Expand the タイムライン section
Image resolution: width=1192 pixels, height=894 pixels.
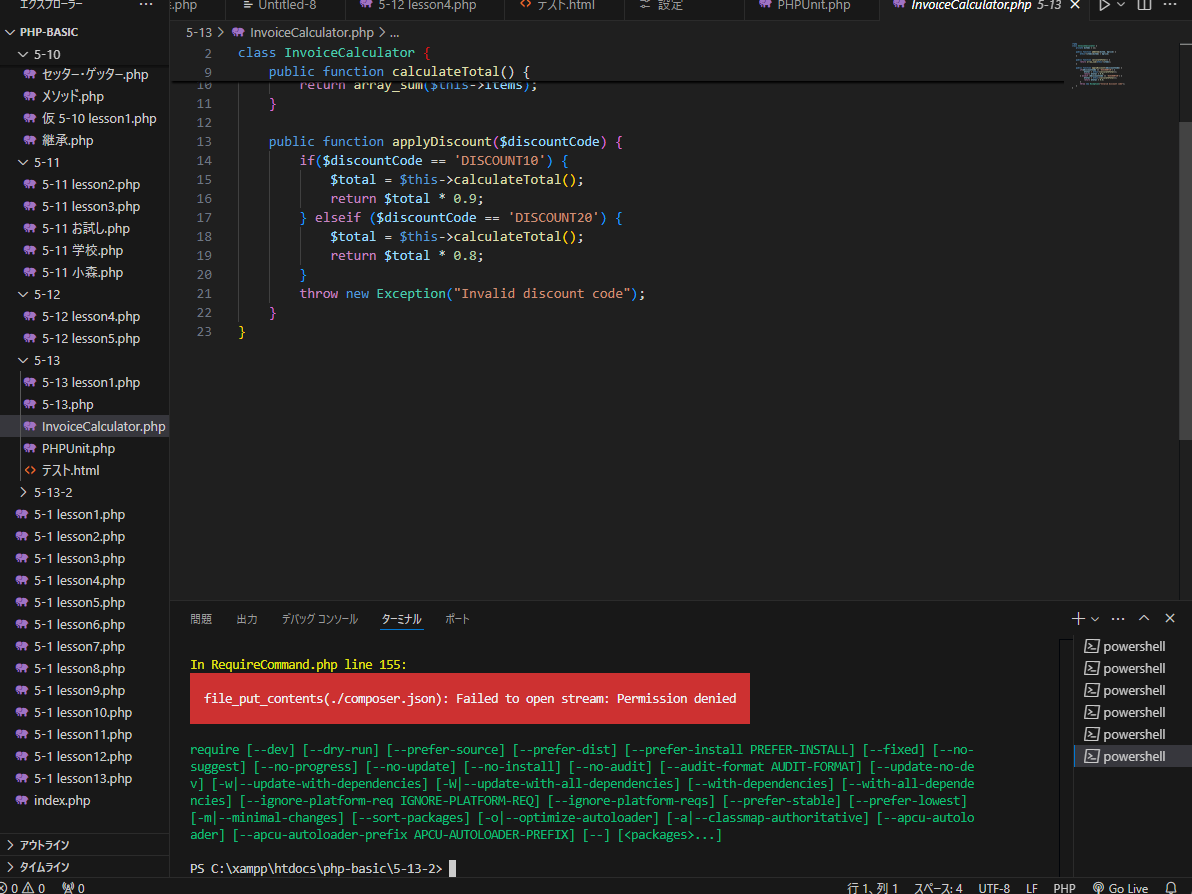click(x=84, y=867)
